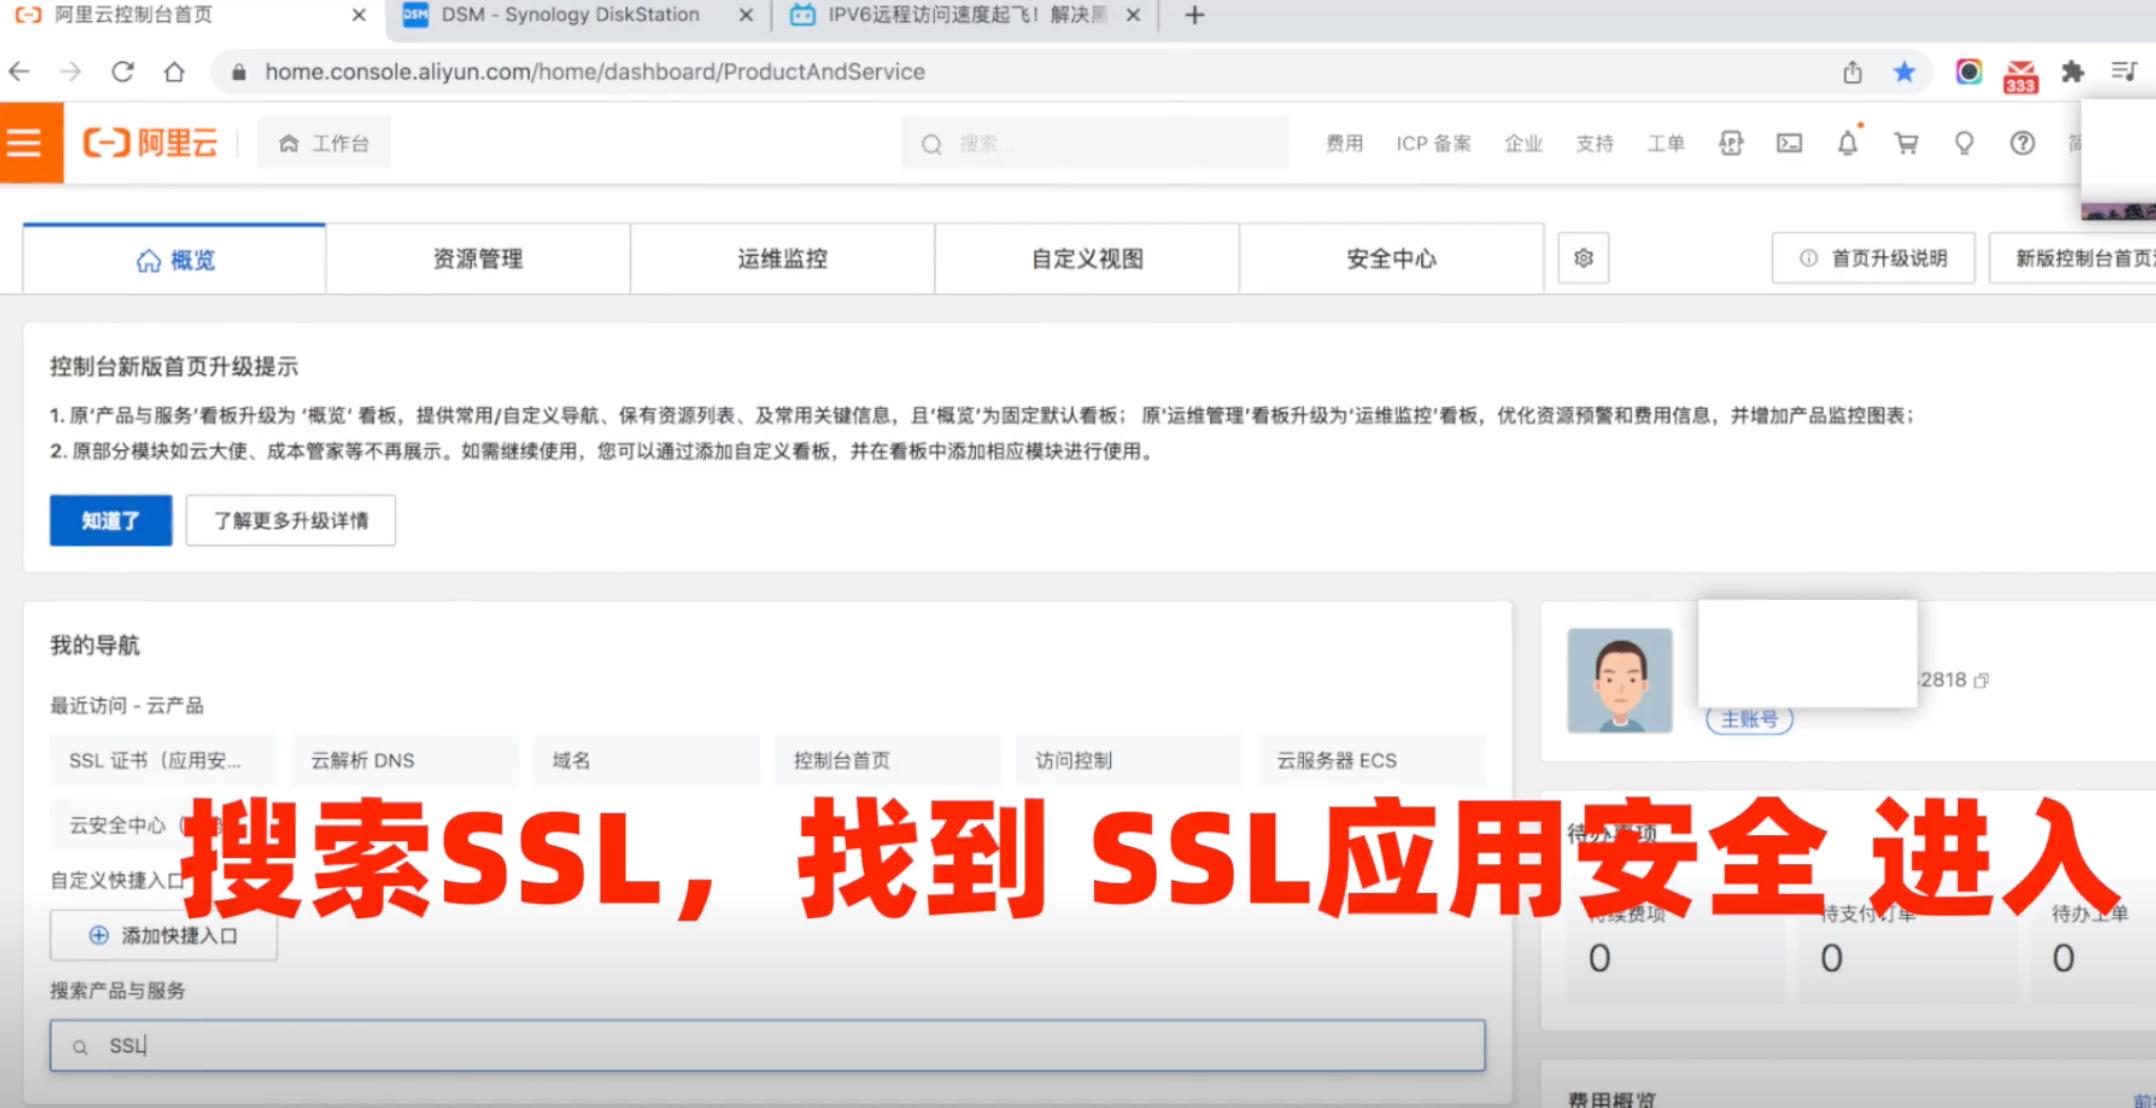Open a new browser tab with plus
Screen dimensions: 2156x1108
pyautogui.click(x=1194, y=15)
